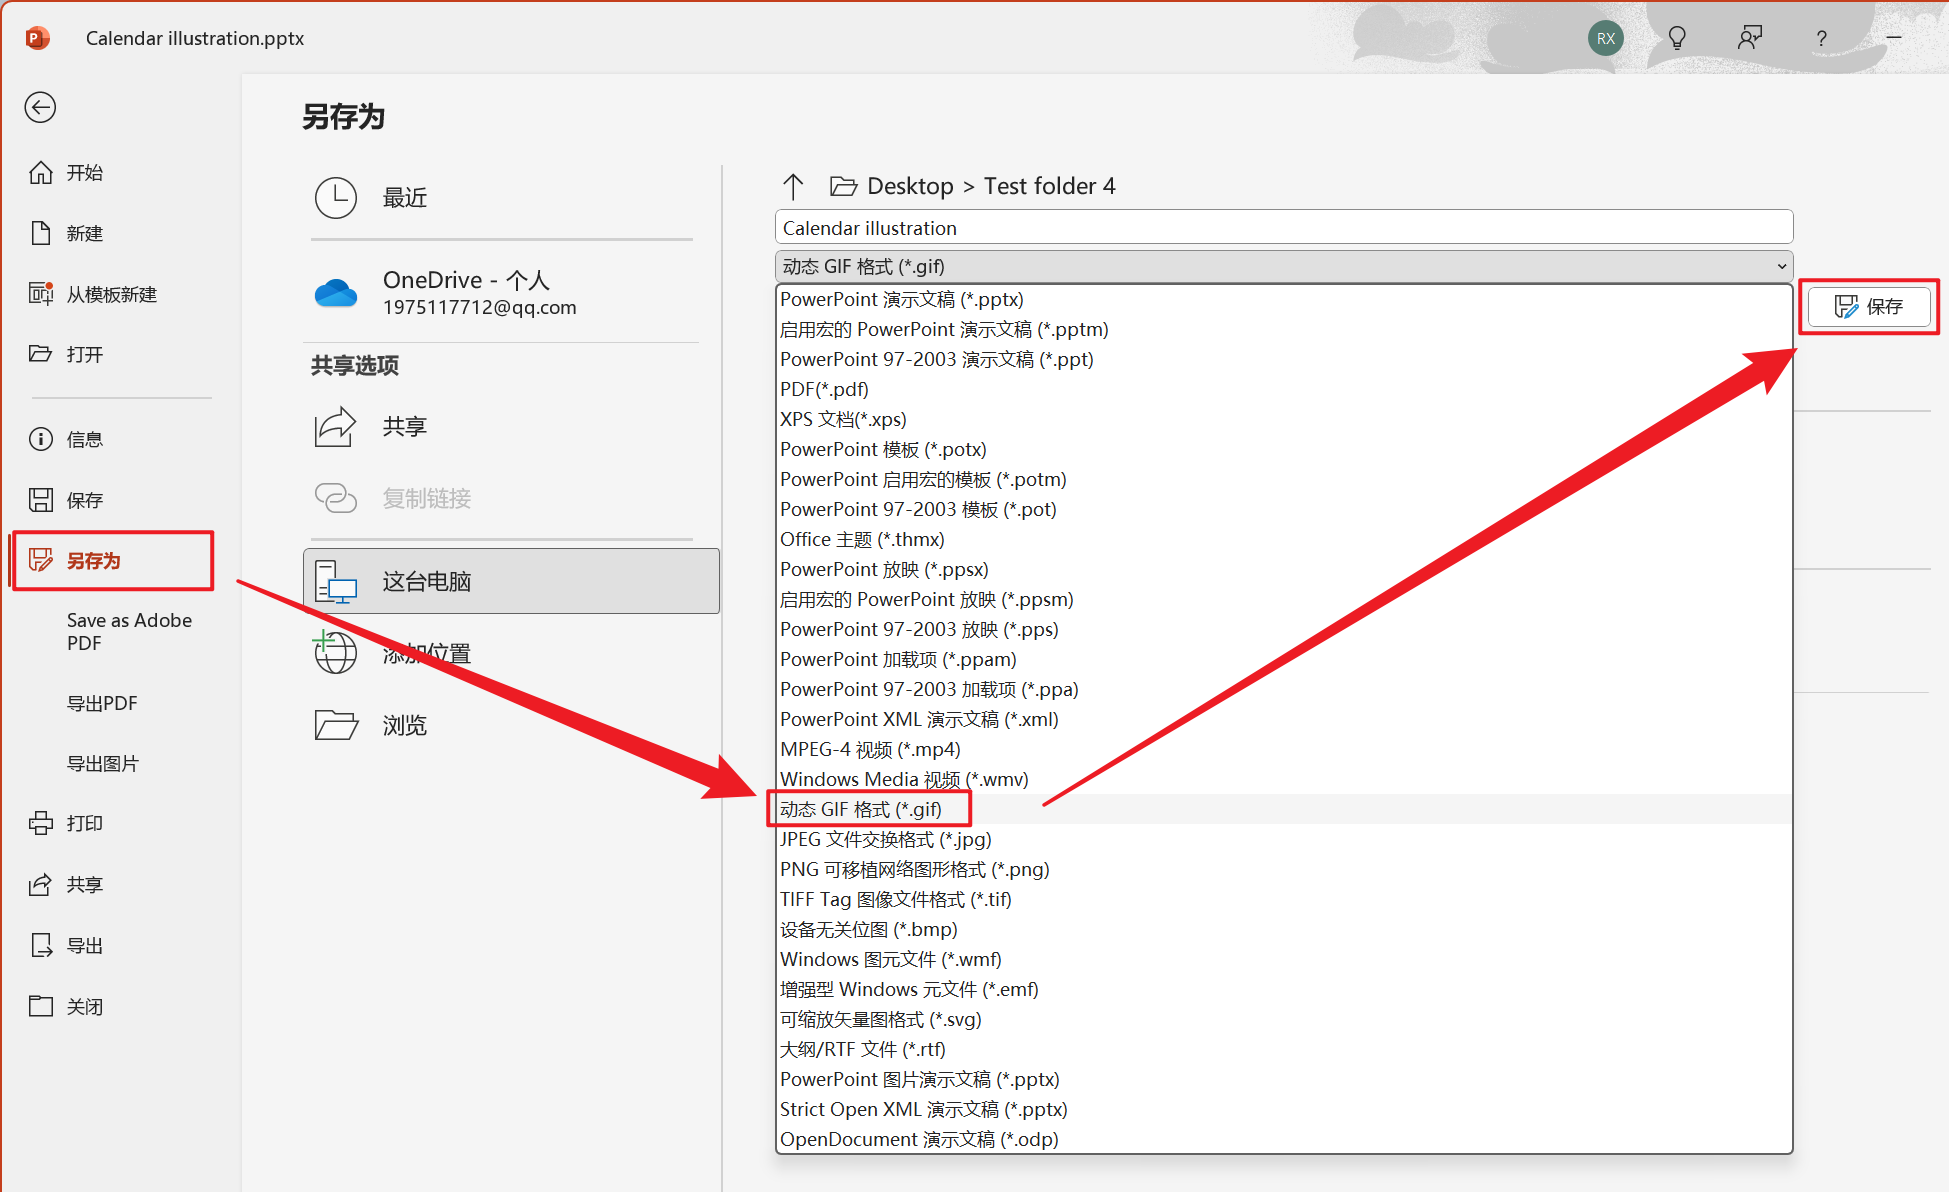Click the feedback person icon
1949x1192 pixels.
[x=1749, y=38]
